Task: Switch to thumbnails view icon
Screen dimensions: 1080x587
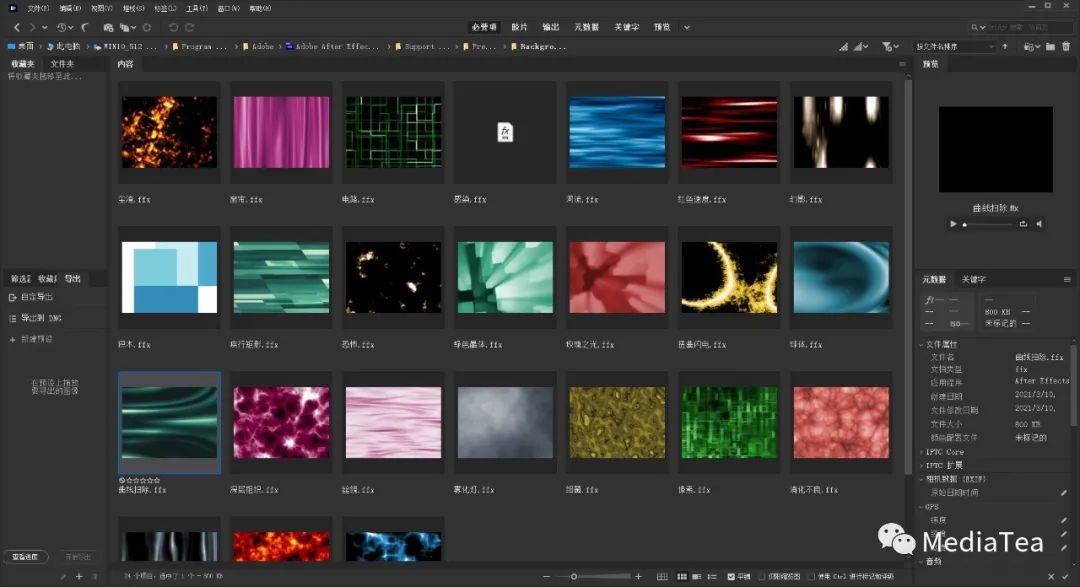Action: (x=682, y=577)
